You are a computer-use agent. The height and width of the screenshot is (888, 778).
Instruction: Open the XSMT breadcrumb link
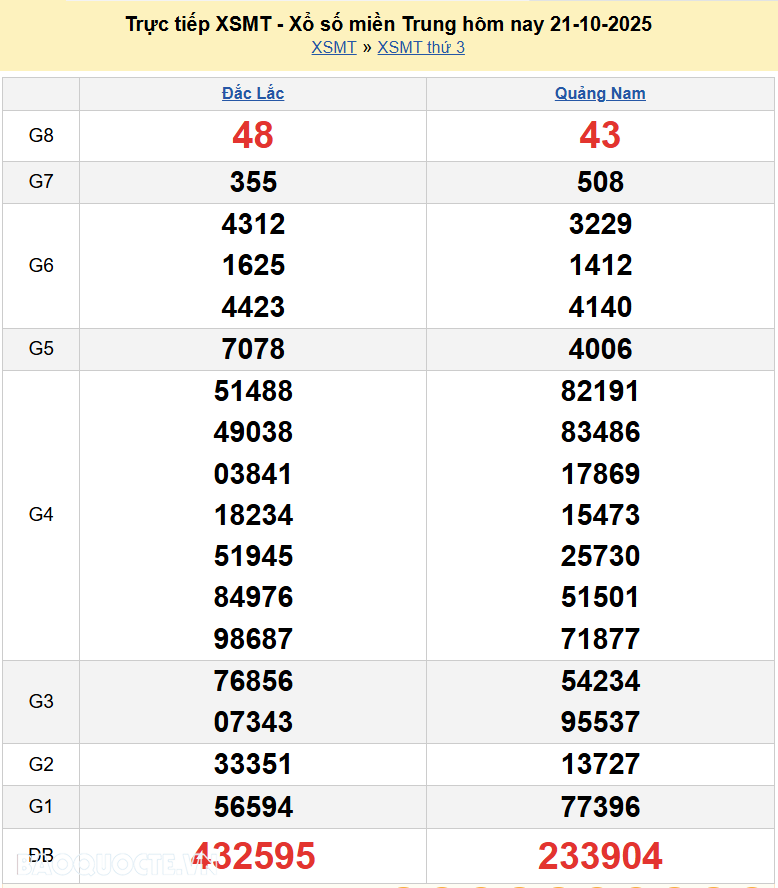(333, 47)
